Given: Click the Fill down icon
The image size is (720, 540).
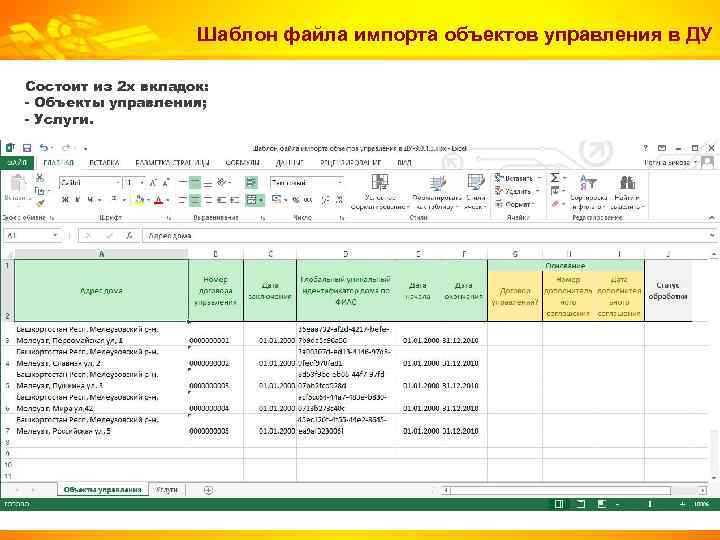Looking at the screenshot, I should click(x=555, y=190).
